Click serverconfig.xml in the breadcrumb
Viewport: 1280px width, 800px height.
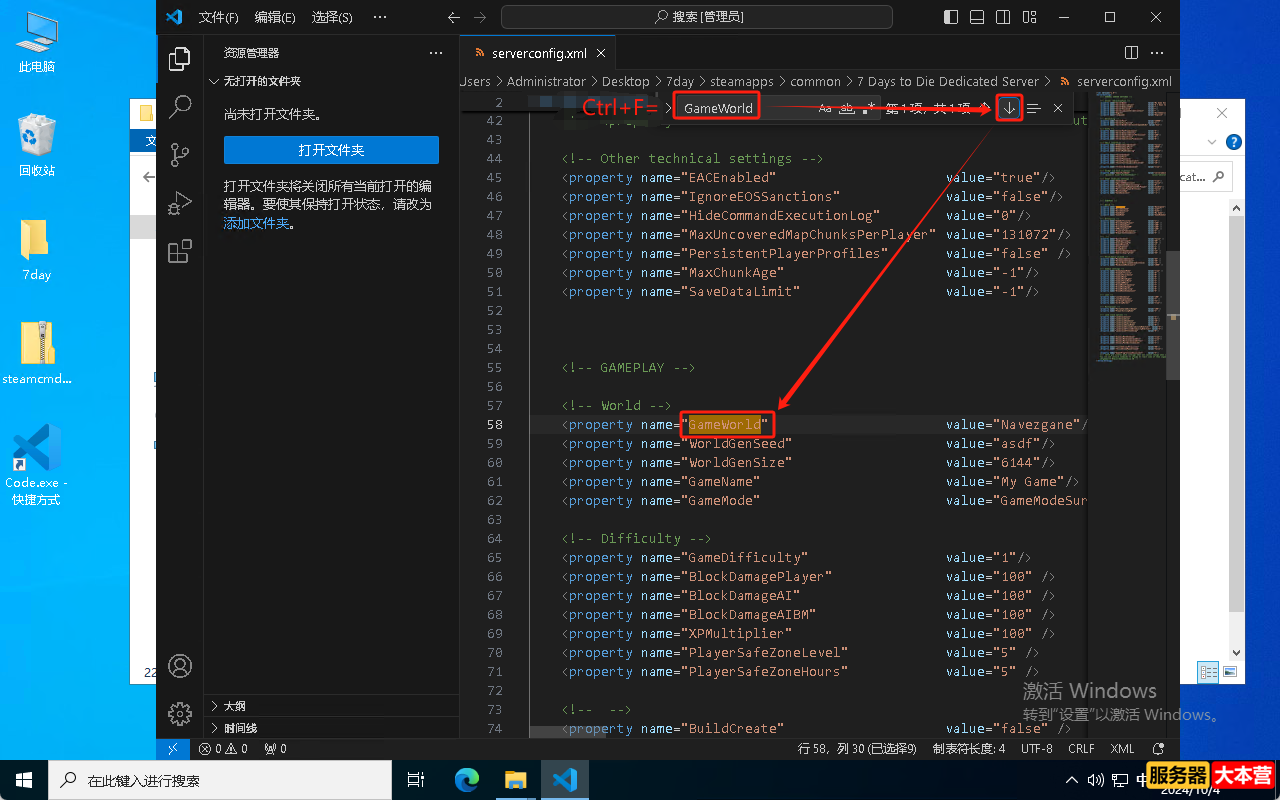[x=1124, y=82]
